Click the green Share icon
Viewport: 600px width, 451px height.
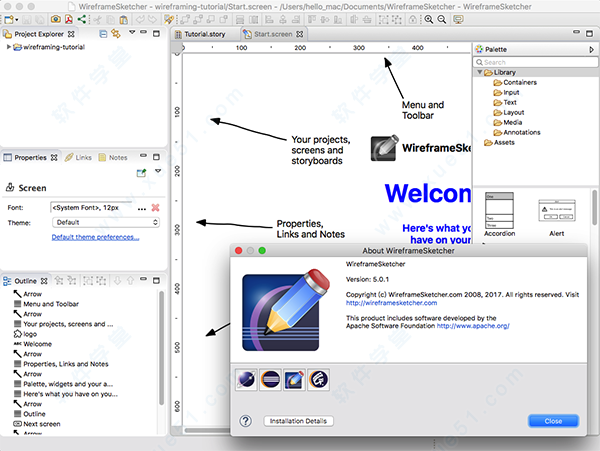click(x=82, y=19)
